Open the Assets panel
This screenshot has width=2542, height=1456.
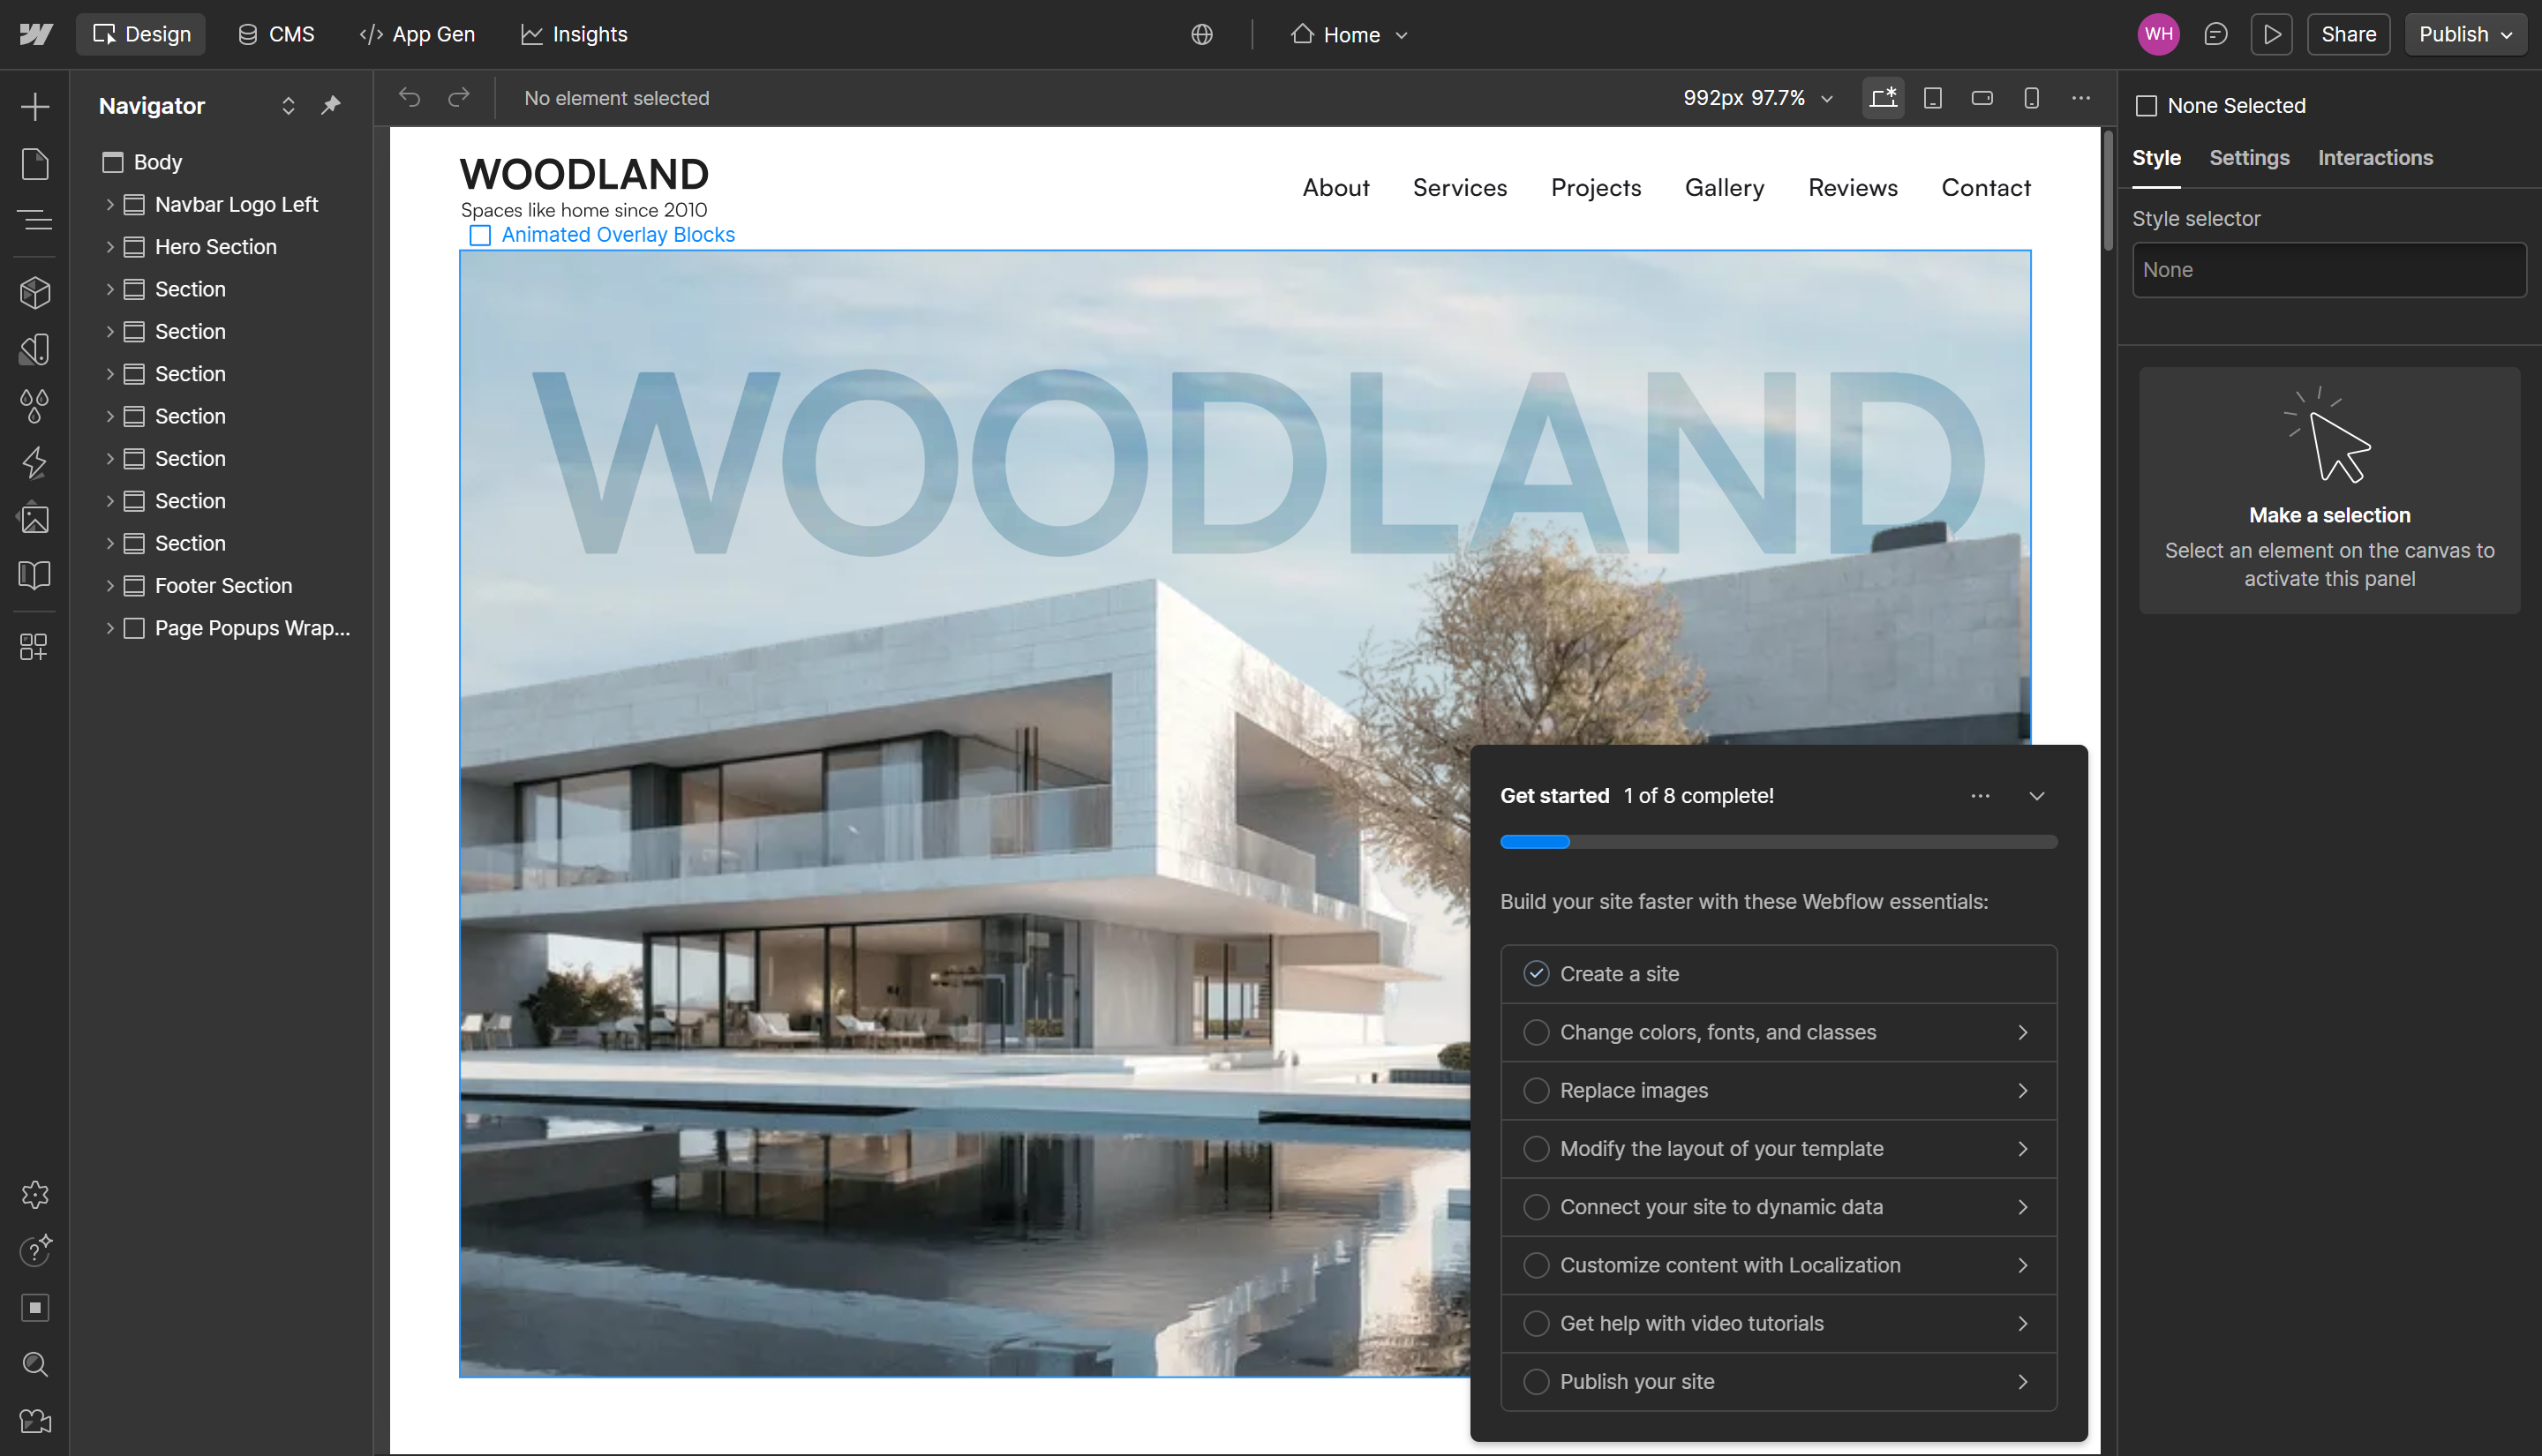pyautogui.click(x=35, y=518)
